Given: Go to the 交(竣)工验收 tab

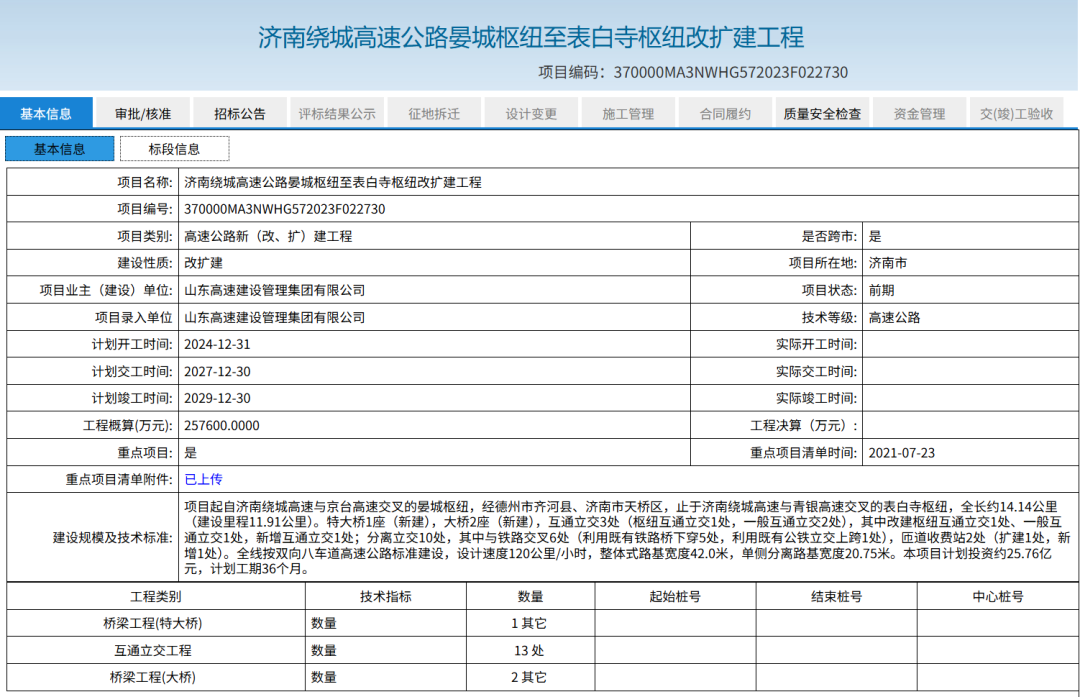Looking at the screenshot, I should coord(1017,114).
